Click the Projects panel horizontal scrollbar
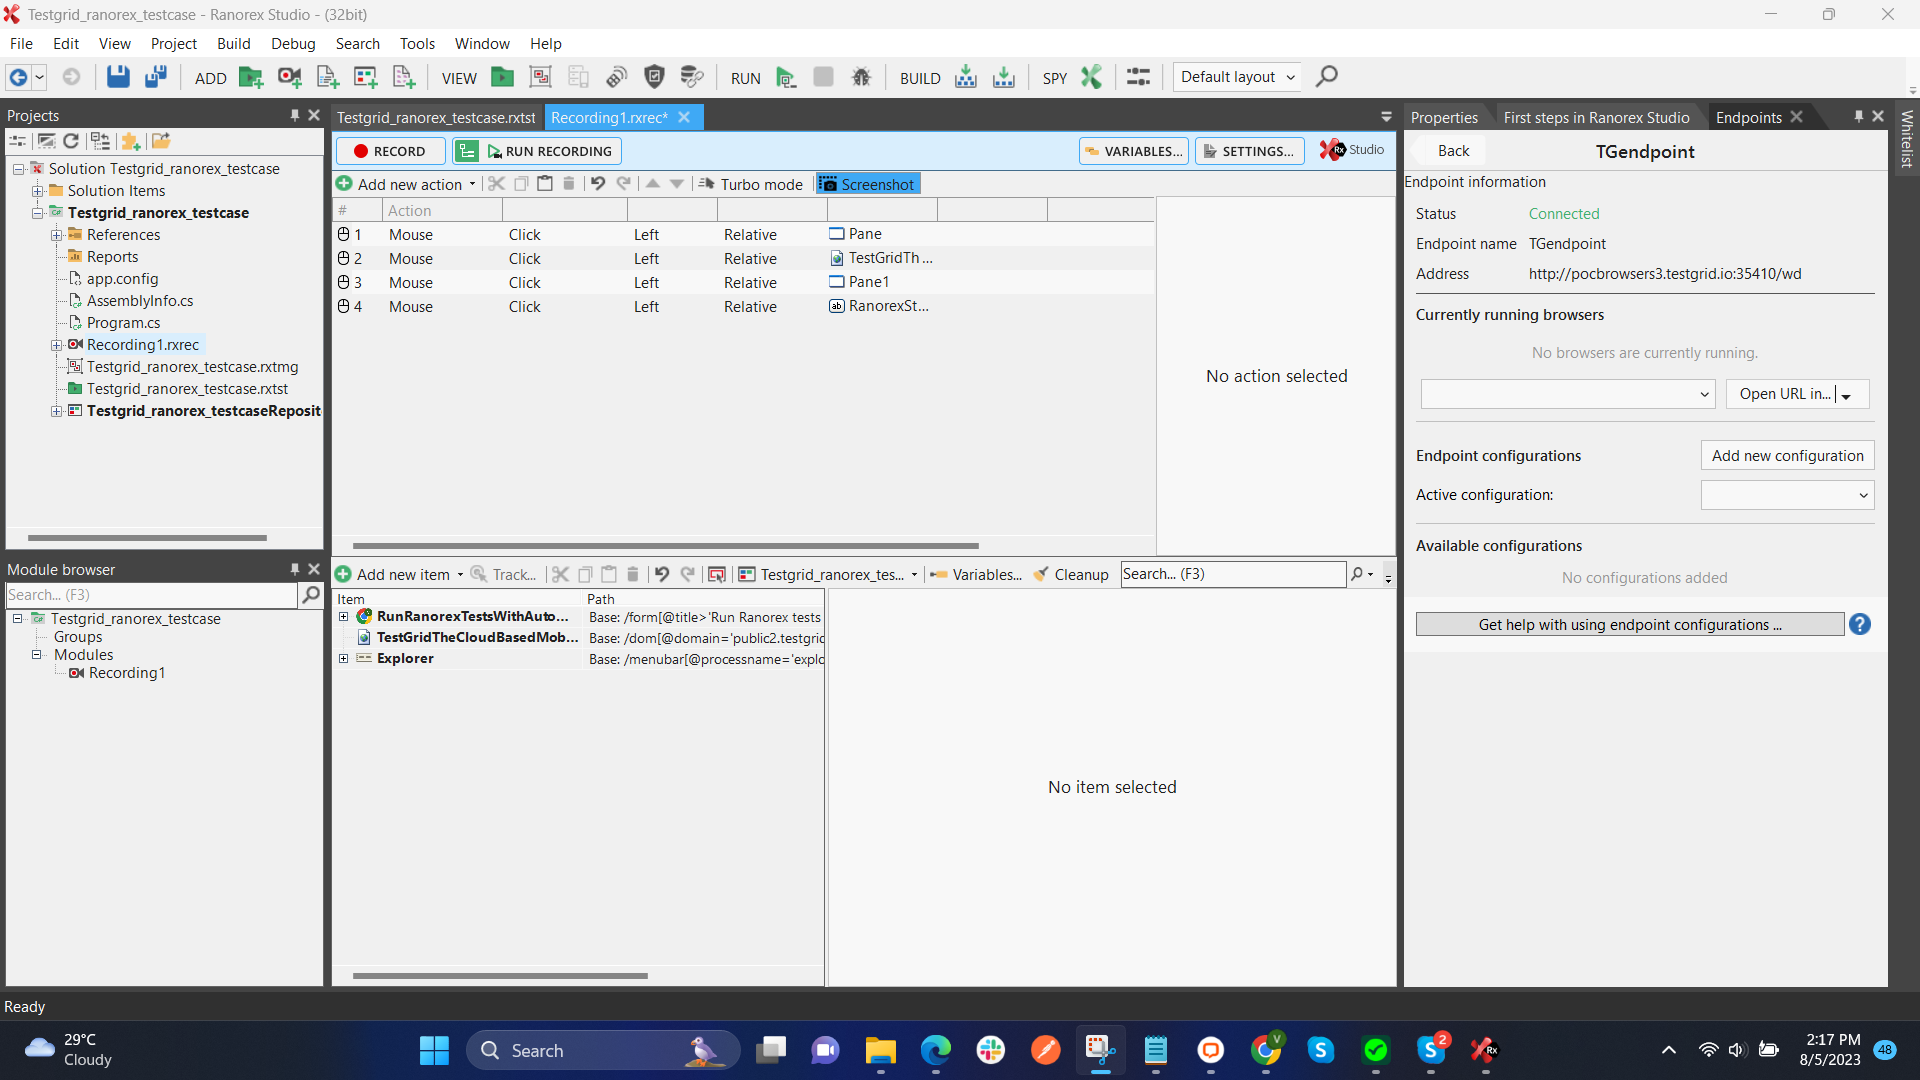1920x1080 pixels. point(147,538)
